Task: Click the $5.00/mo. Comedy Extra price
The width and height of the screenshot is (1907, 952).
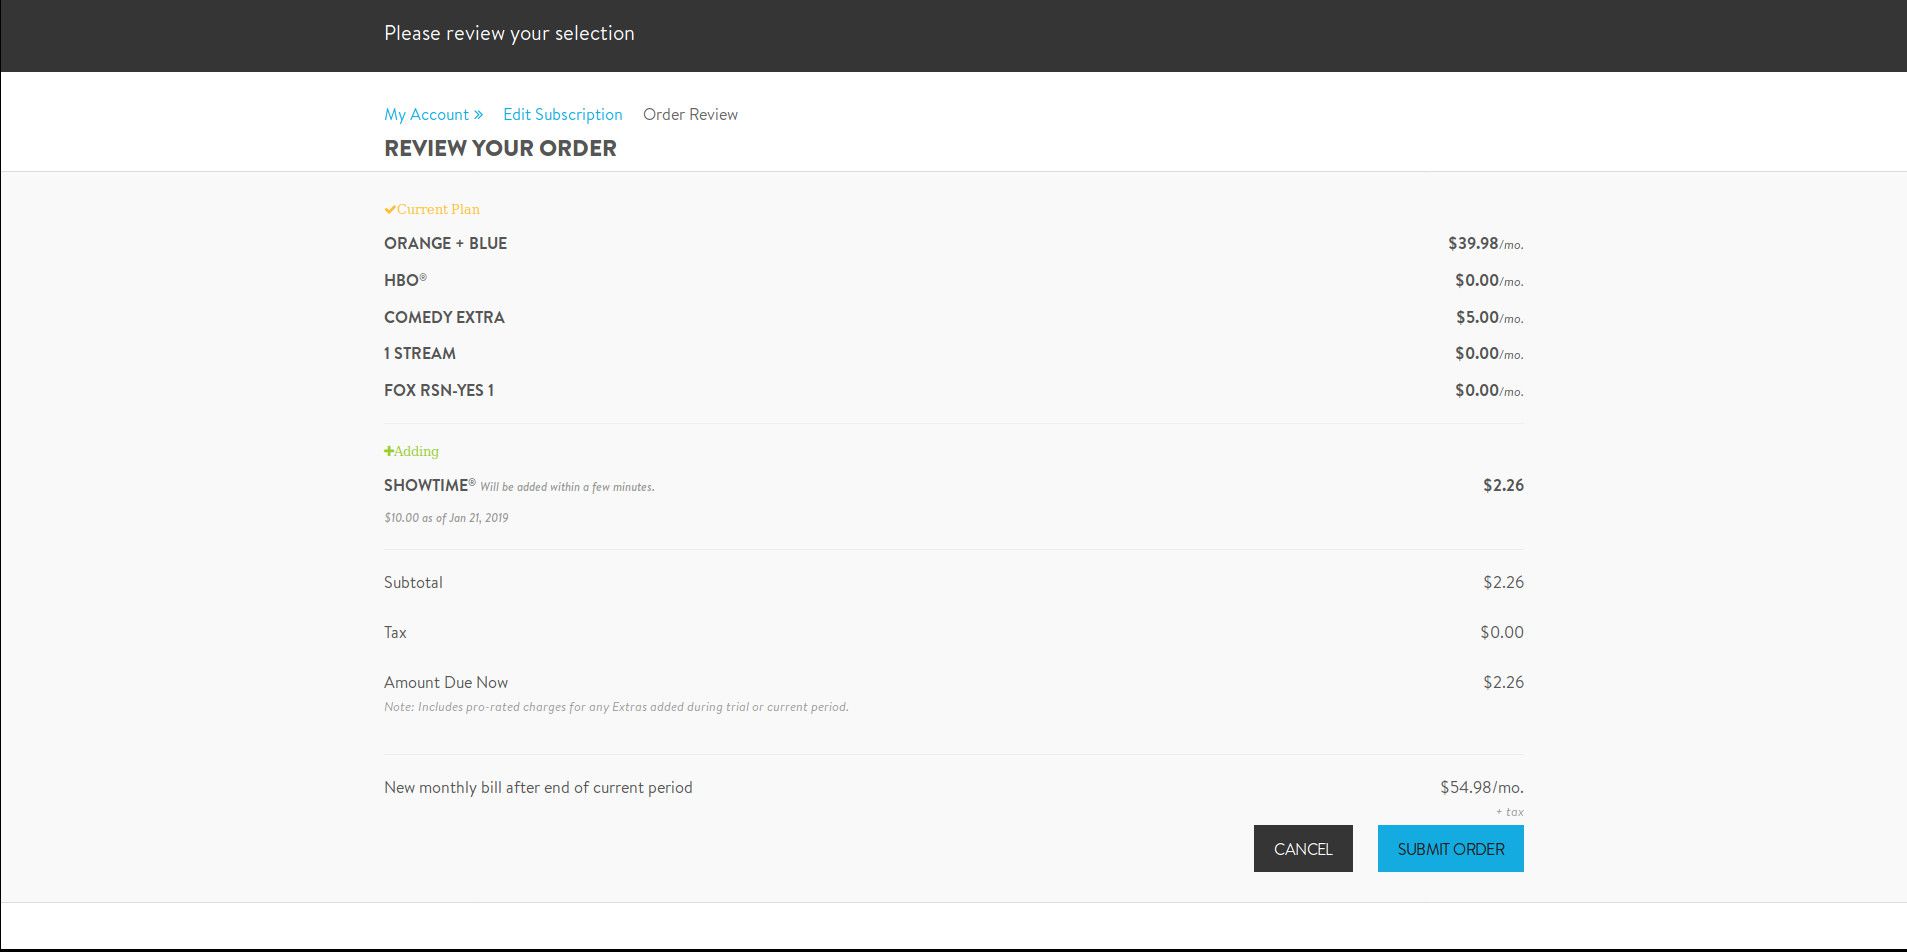Action: click(1489, 317)
